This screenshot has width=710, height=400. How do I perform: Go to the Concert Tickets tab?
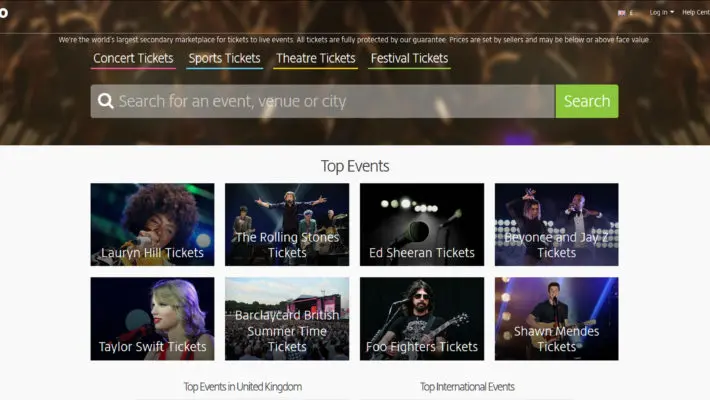(133, 59)
